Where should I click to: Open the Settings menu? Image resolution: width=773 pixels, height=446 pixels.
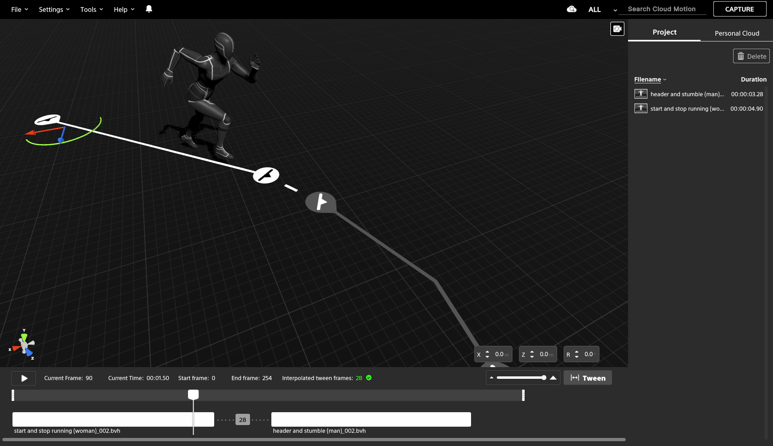point(54,9)
